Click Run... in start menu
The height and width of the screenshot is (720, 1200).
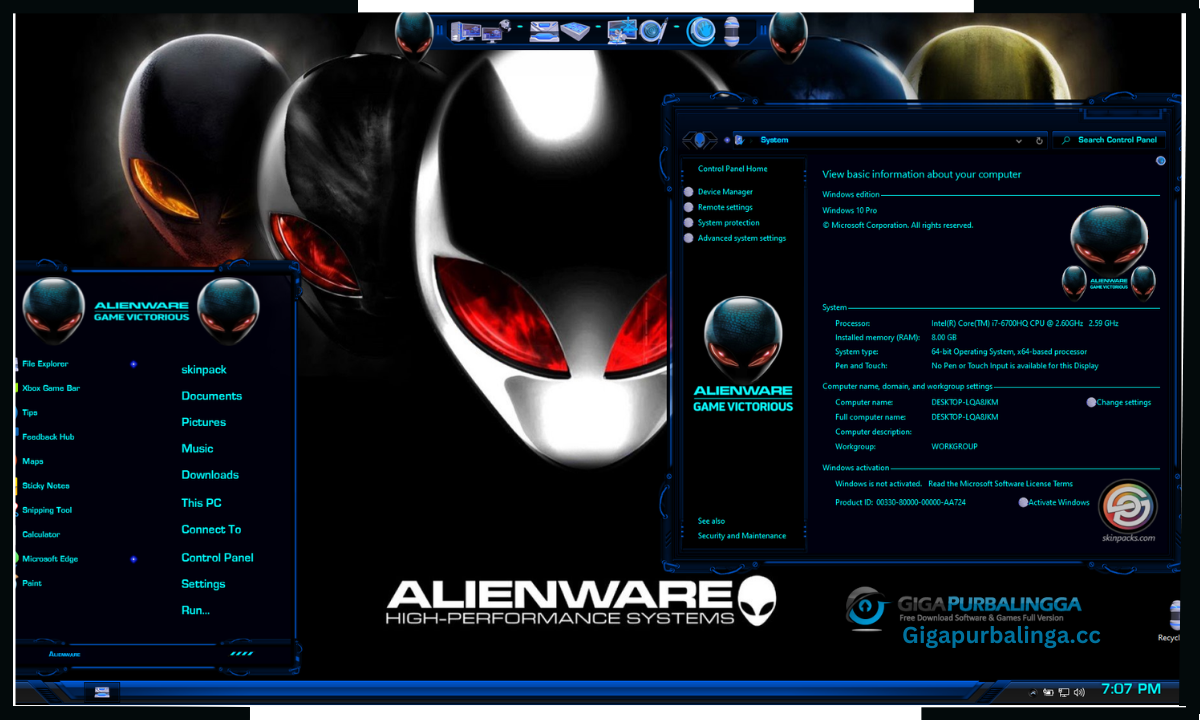[x=195, y=610]
